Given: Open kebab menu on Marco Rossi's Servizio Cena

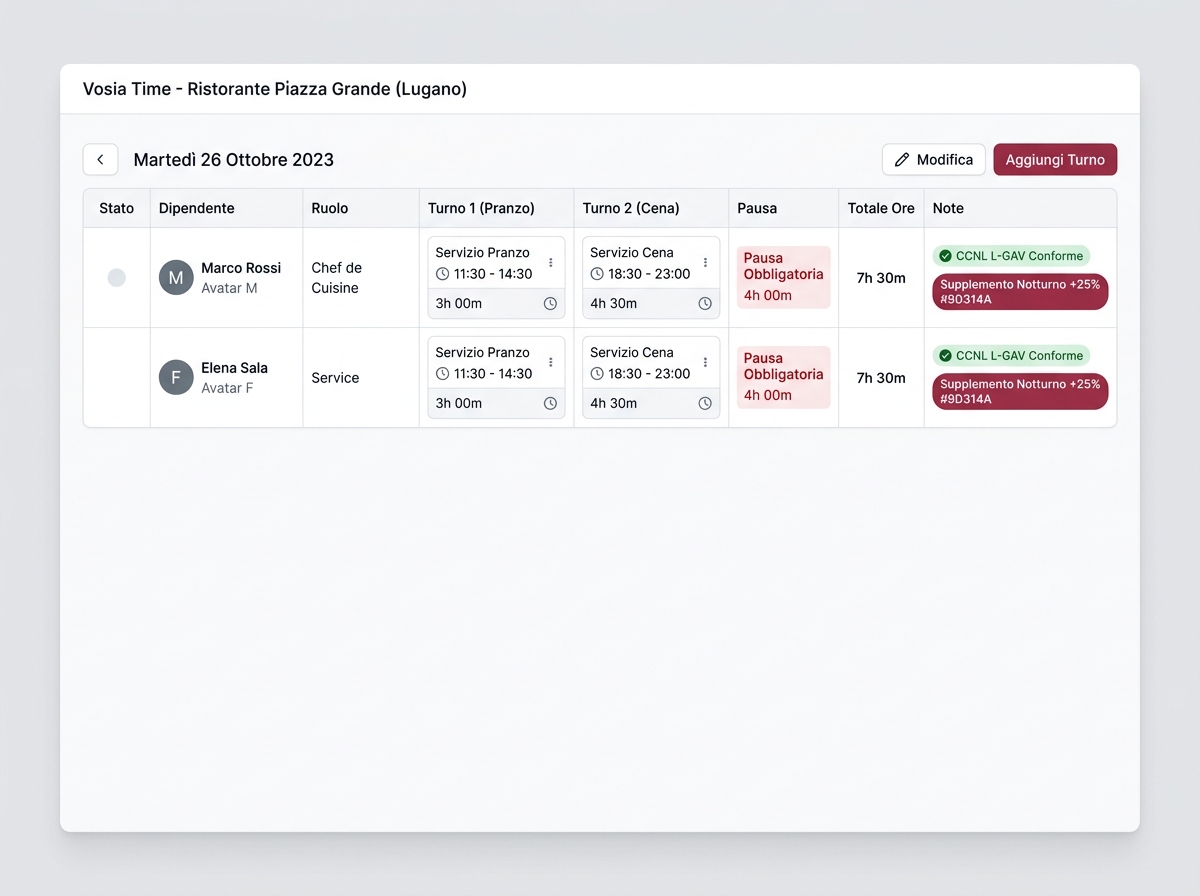Looking at the screenshot, I should 705,263.
